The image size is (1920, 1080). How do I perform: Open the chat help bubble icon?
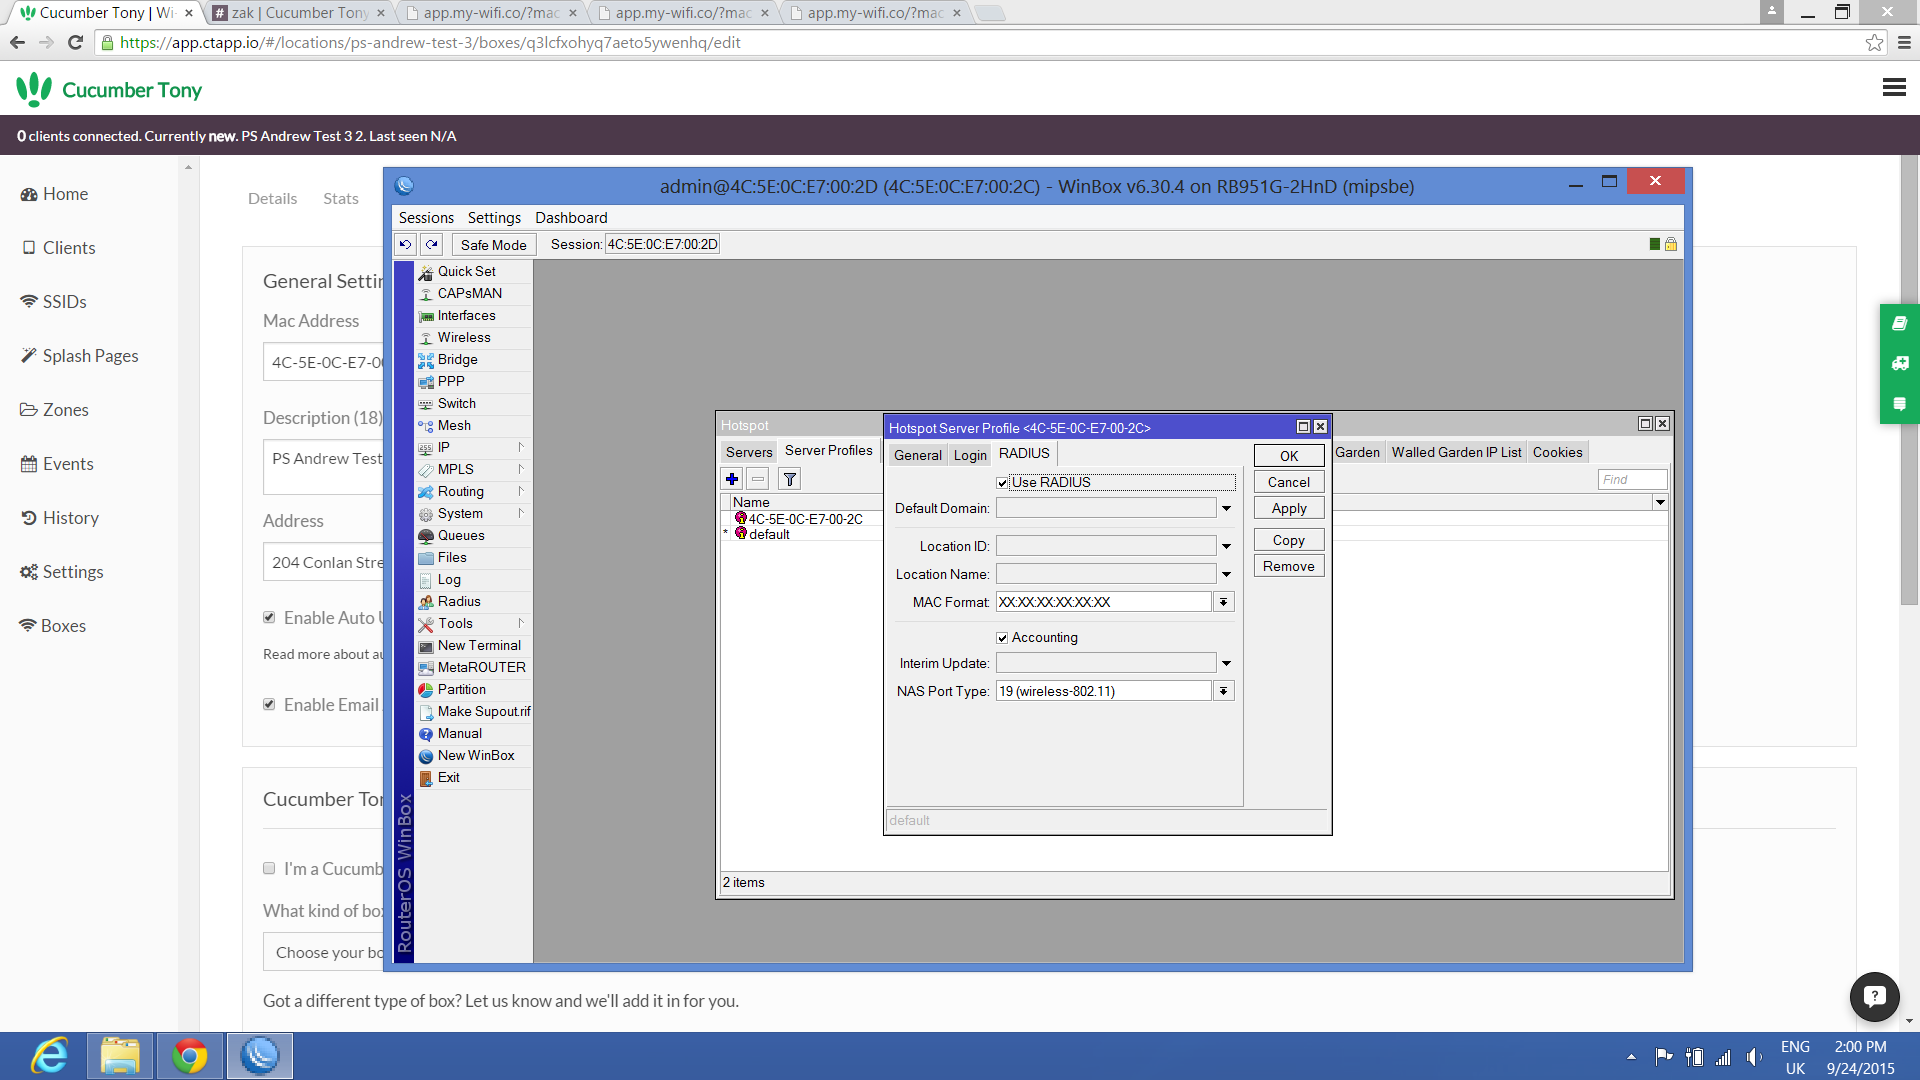(x=1875, y=996)
